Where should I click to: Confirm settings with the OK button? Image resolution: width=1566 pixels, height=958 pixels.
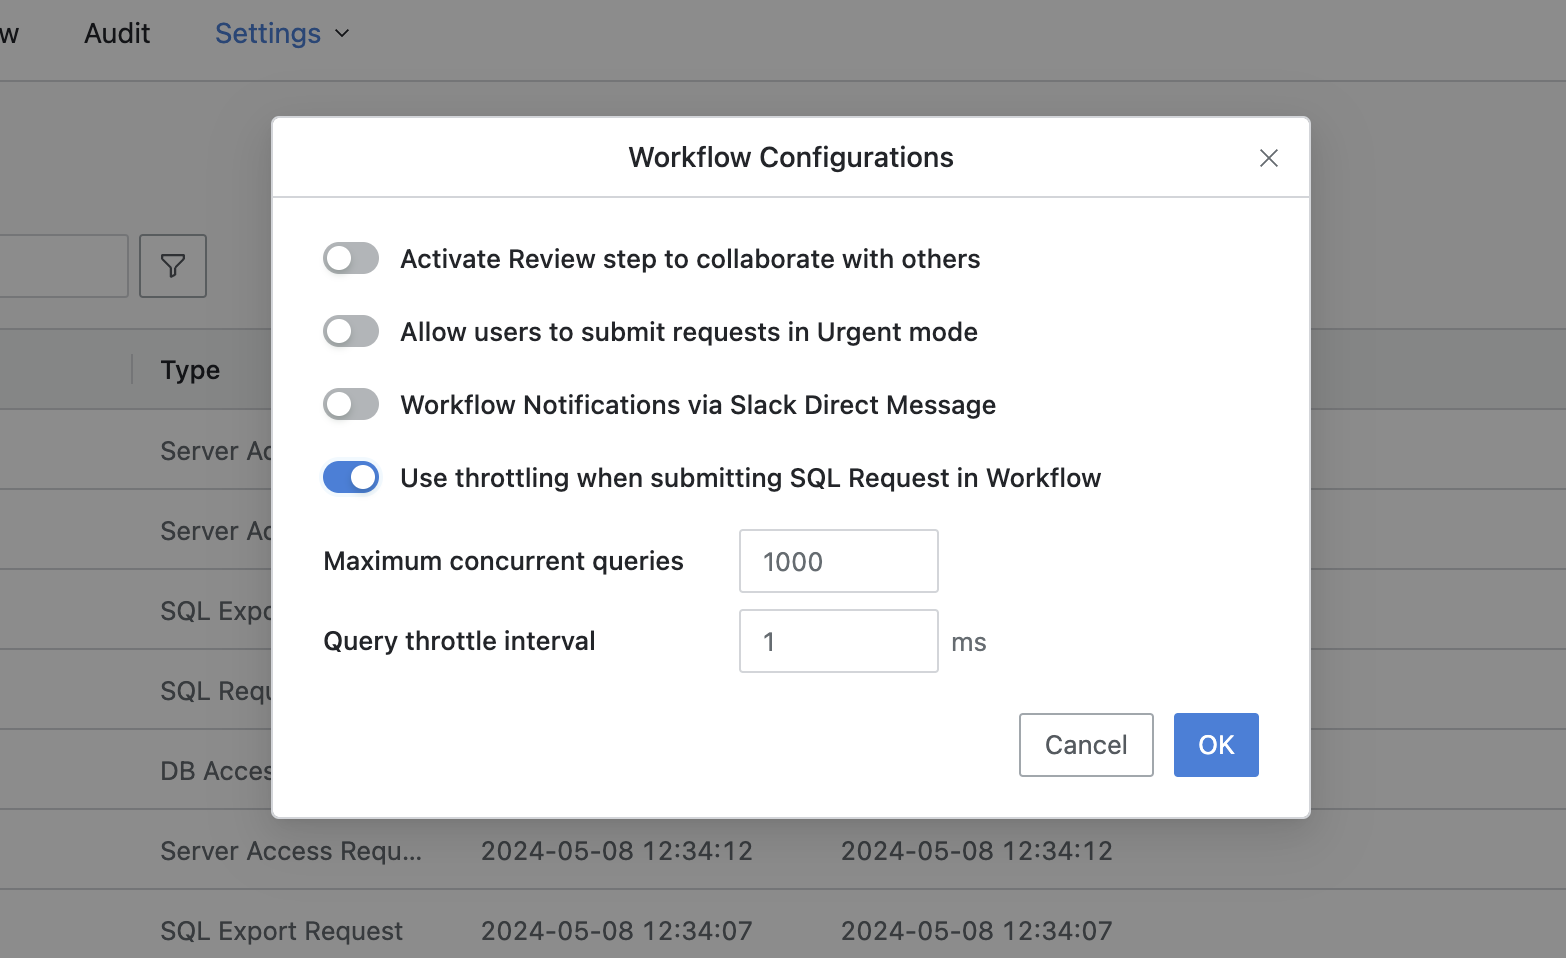(x=1216, y=745)
